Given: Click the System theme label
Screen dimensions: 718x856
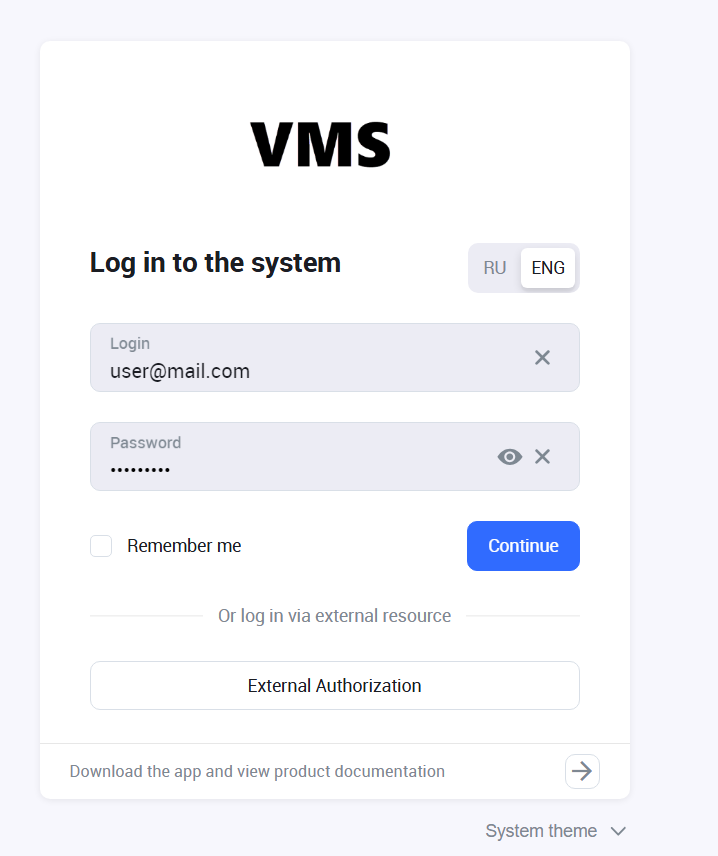Looking at the screenshot, I should point(540,830).
